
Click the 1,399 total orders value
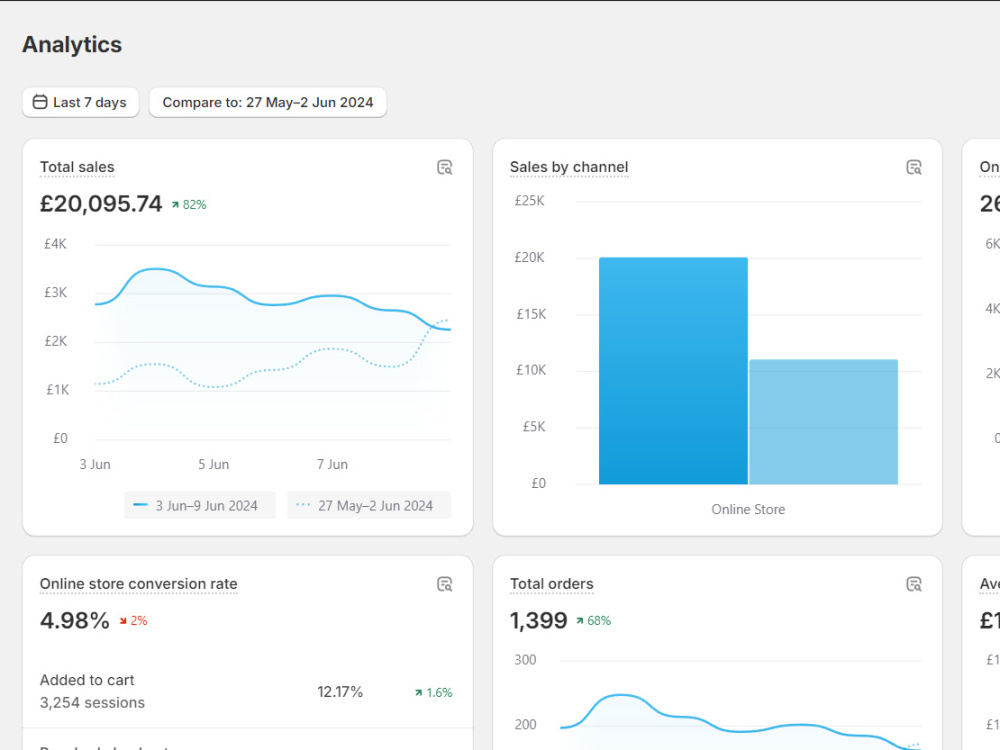click(x=538, y=620)
